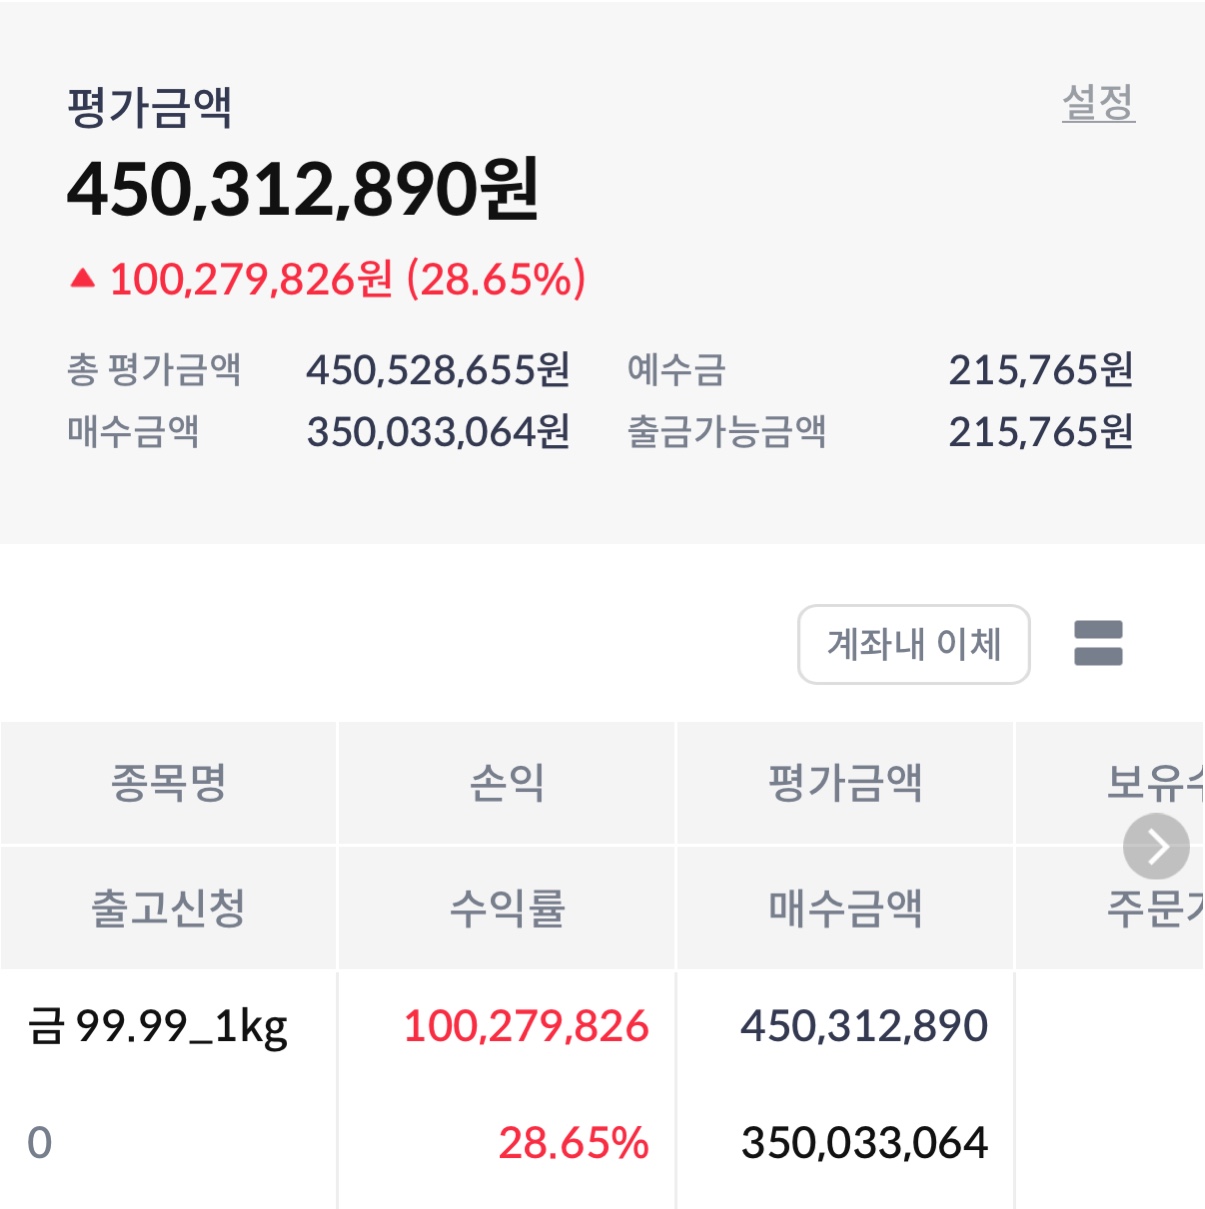Click the 출금가능금액 withdrawable amount label

726,432
